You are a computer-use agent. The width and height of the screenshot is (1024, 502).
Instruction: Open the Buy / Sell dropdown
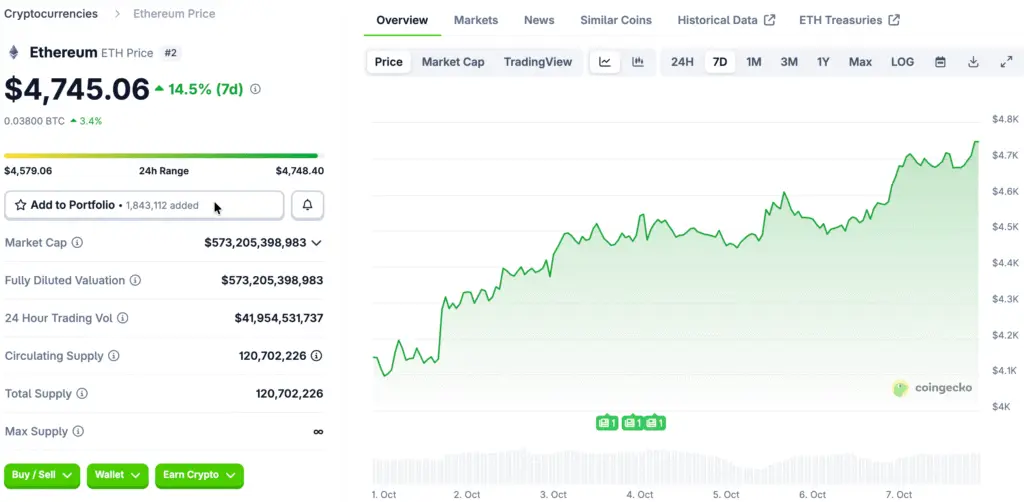[42, 475]
